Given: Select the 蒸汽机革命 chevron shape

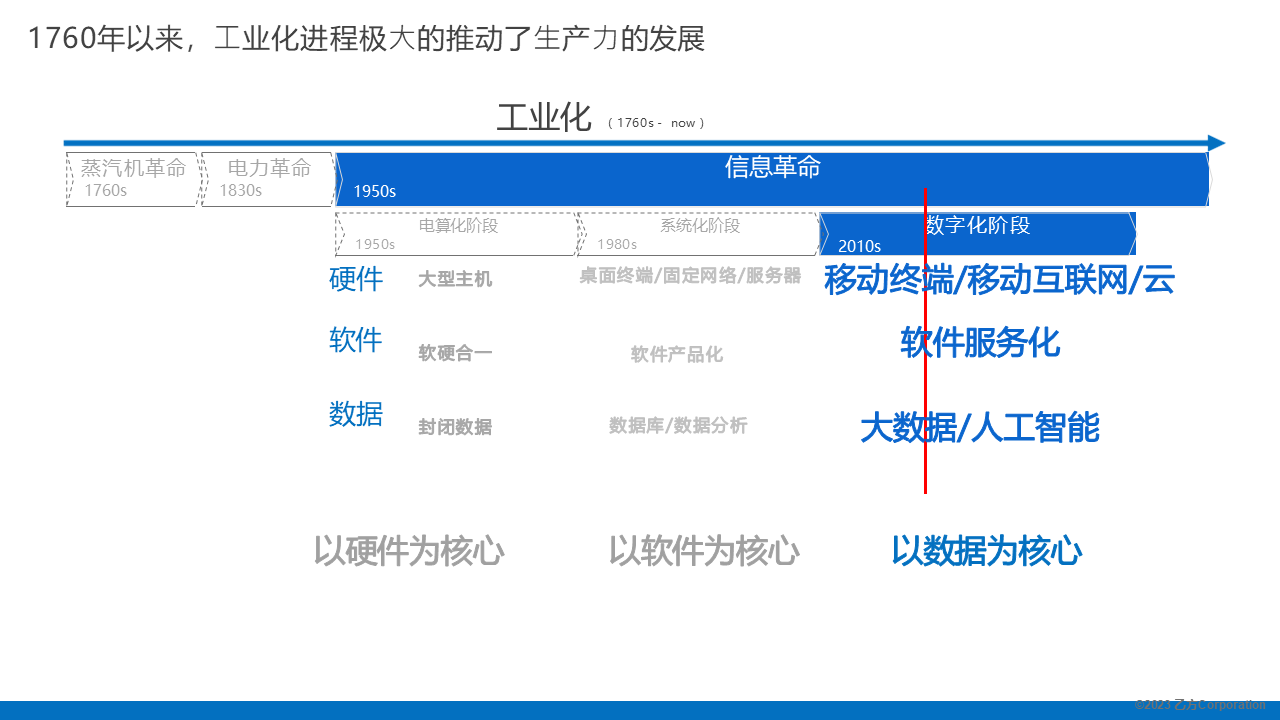Looking at the screenshot, I should (133, 179).
